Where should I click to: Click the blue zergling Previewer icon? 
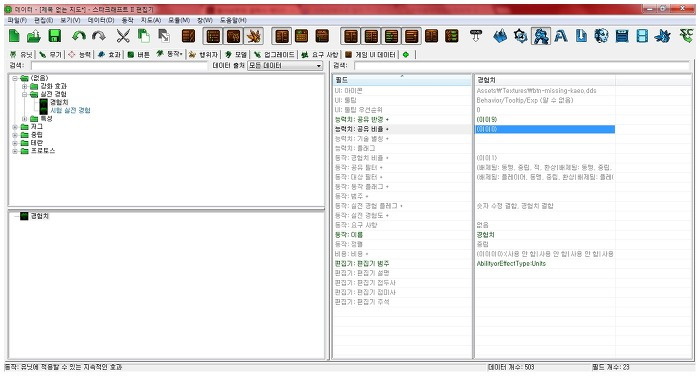[x=663, y=36]
